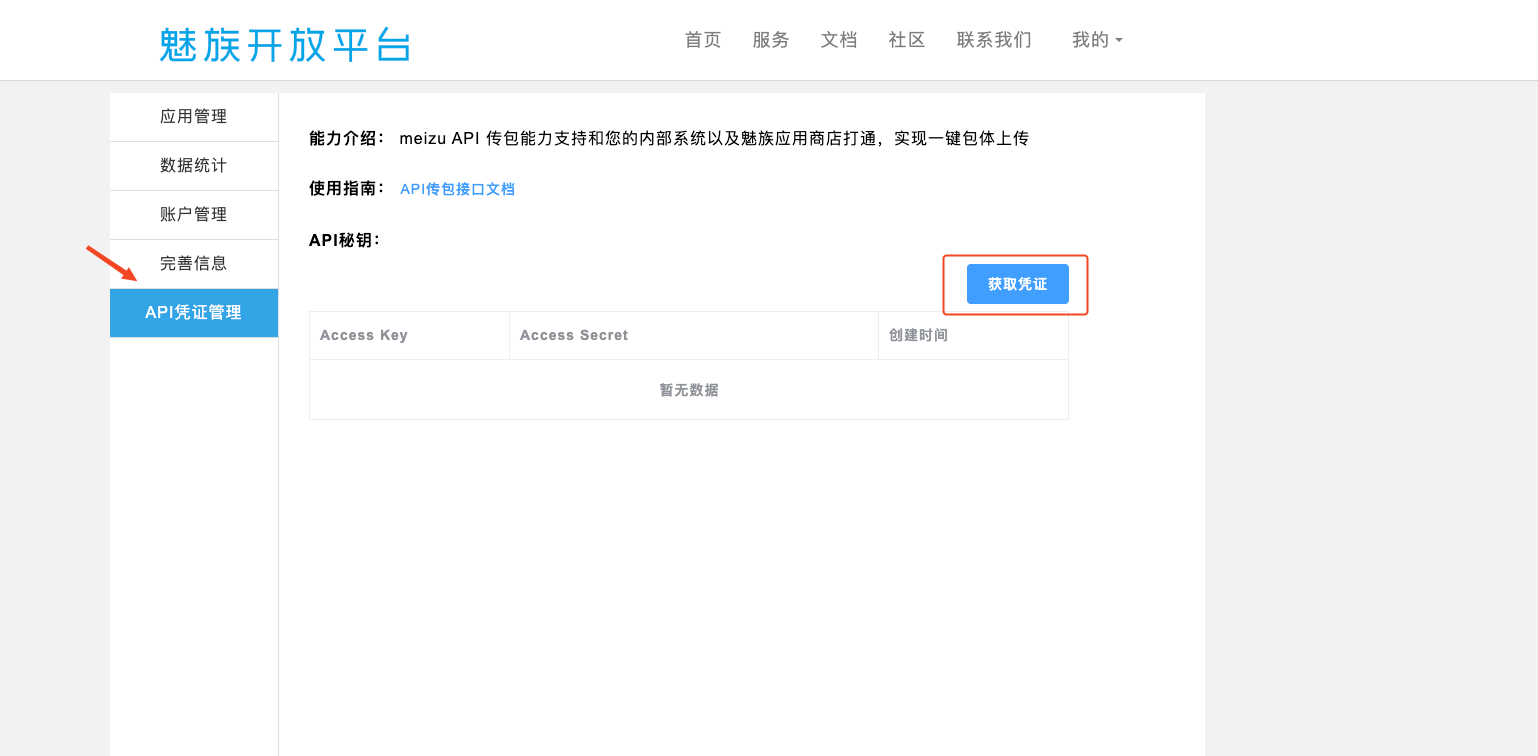The width and height of the screenshot is (1538, 756).
Task: Go to the 首页 nav item
Action: coord(703,40)
